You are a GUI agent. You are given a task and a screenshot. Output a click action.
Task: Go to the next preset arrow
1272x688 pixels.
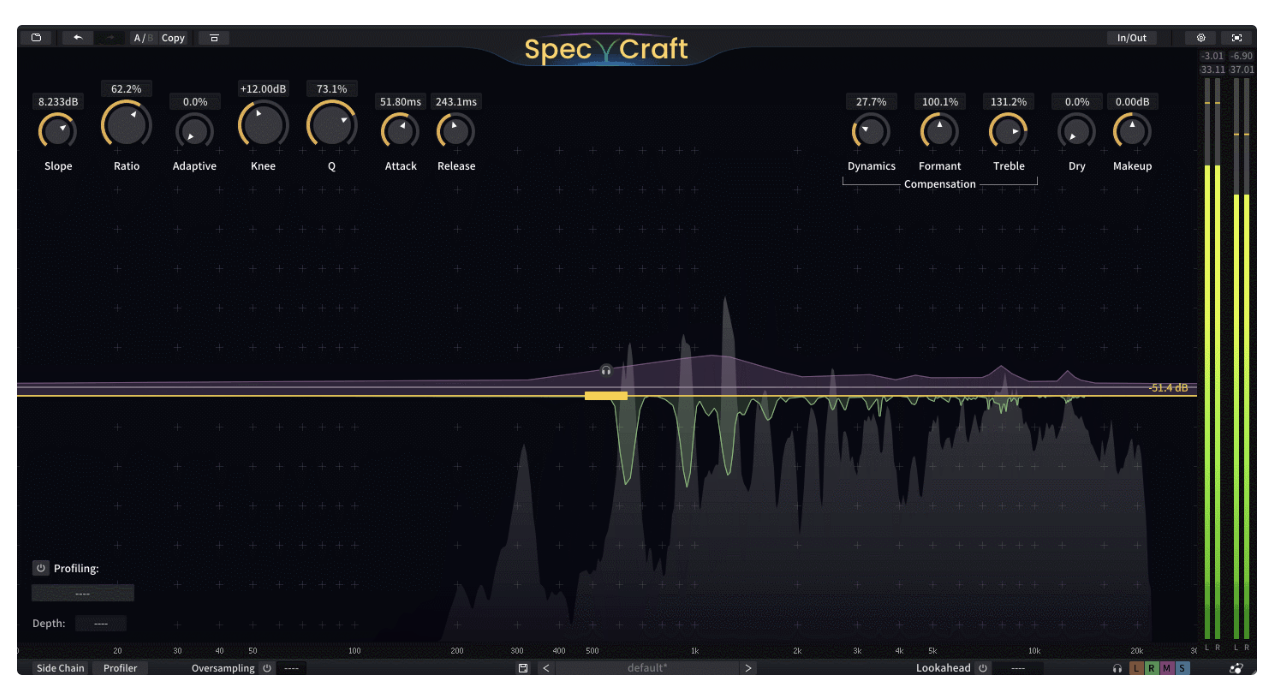click(748, 668)
